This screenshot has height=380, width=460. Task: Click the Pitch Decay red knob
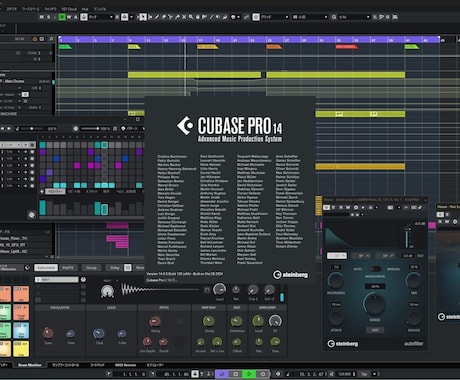[x=155, y=322]
